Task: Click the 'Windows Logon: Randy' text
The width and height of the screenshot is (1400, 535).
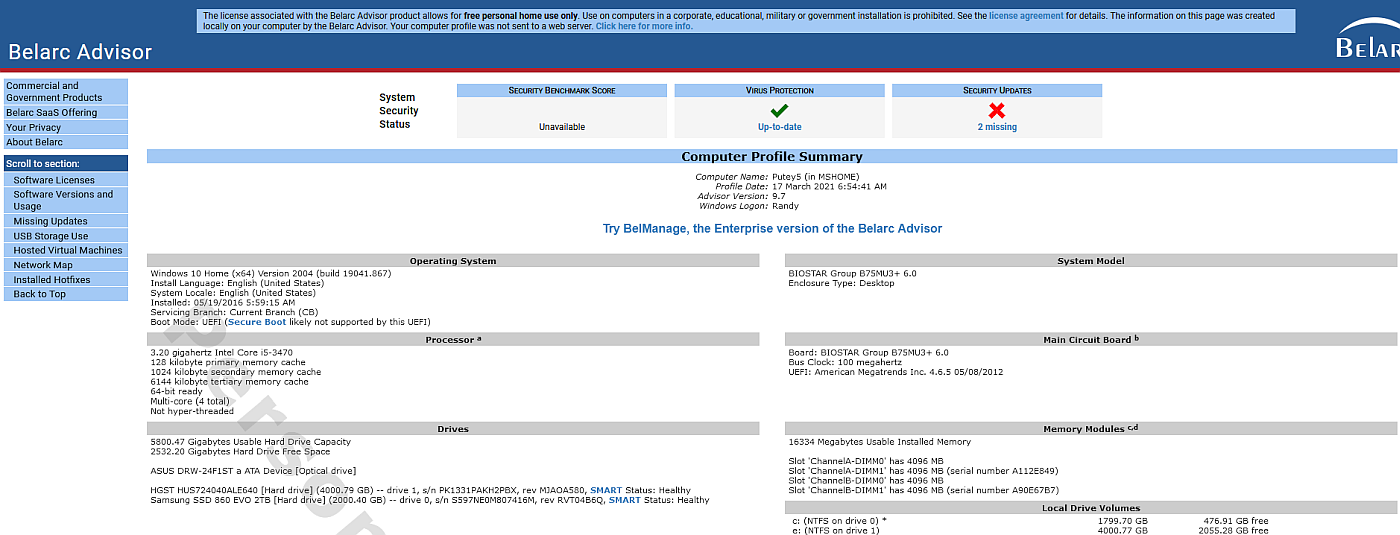Action: point(749,205)
